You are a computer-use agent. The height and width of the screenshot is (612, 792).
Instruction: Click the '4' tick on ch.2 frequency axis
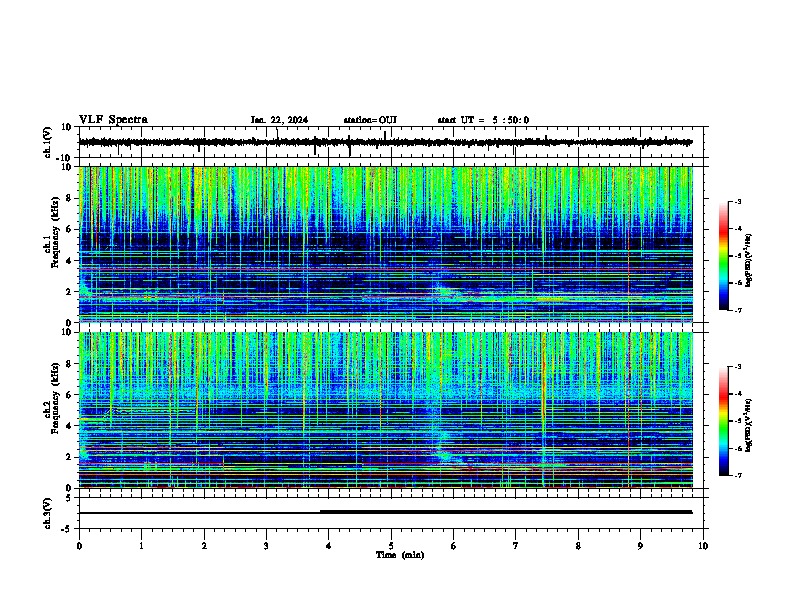(70, 426)
